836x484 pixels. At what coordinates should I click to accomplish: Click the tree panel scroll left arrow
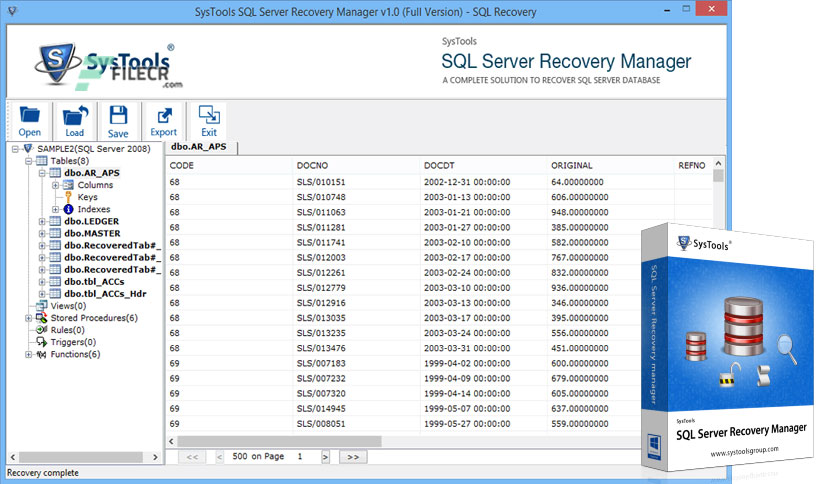(x=13, y=457)
